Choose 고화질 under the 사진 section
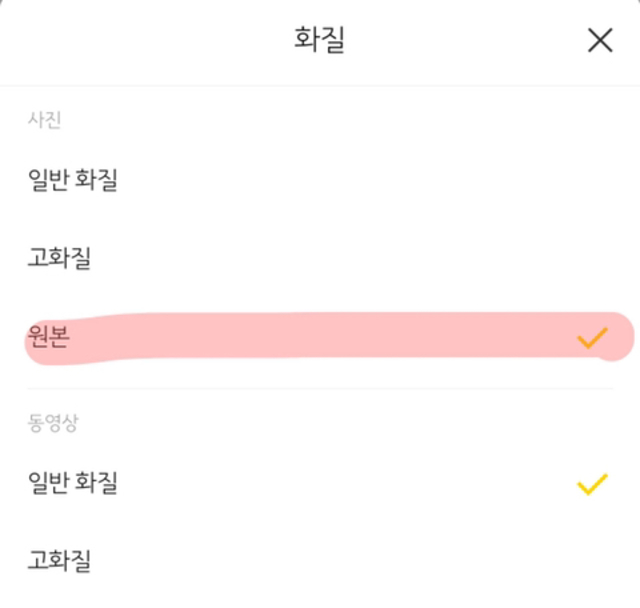The height and width of the screenshot is (608, 640). 59,259
